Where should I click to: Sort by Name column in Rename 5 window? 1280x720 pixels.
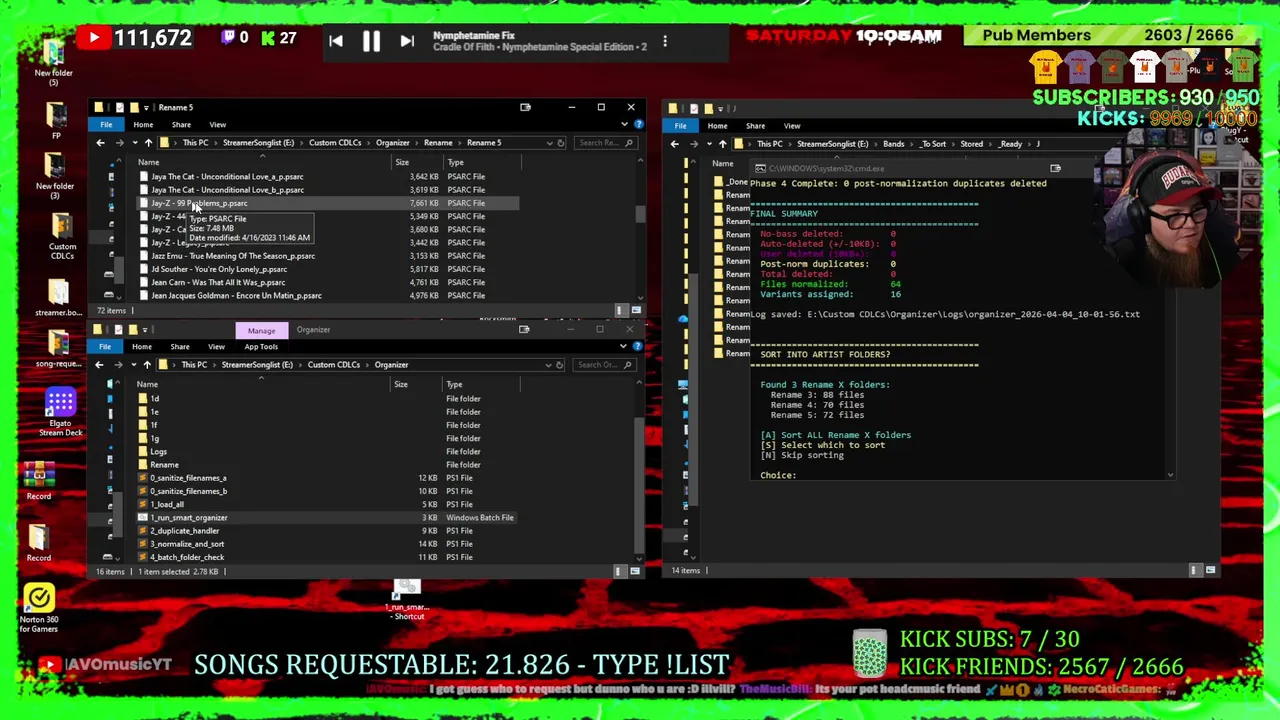[148, 162]
